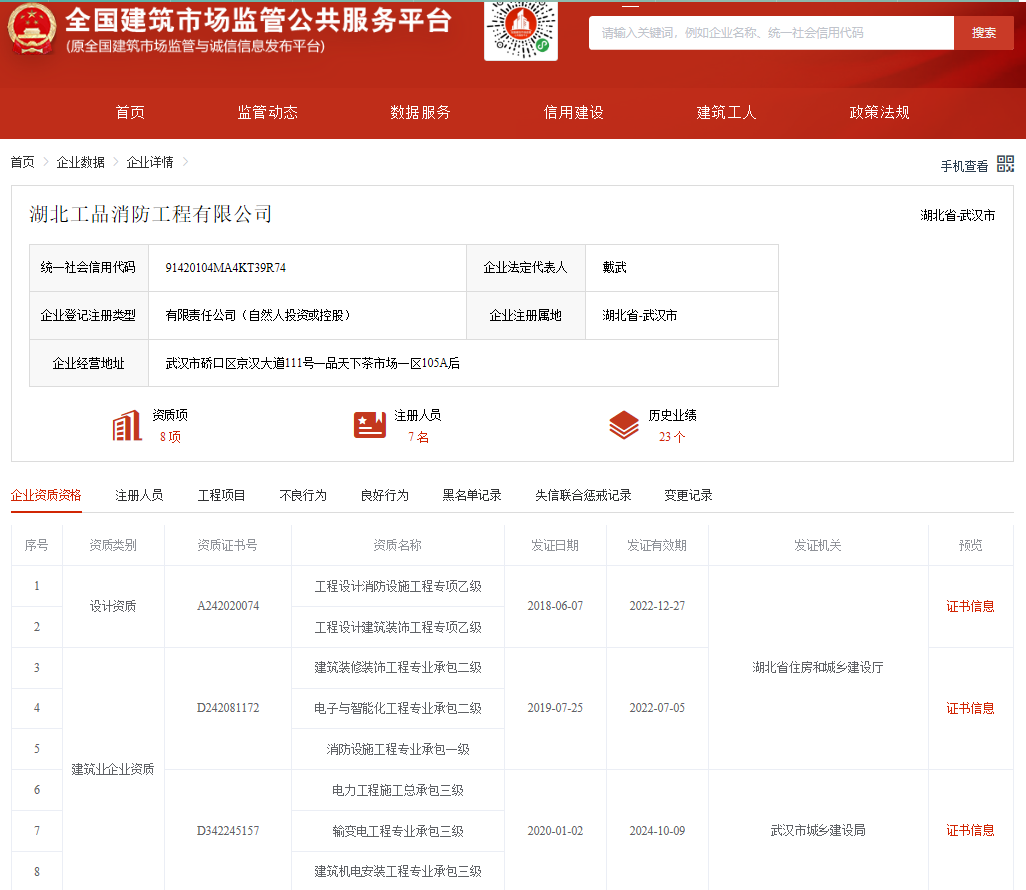Click 消防设施工程专业承包一级 qualification
1026x890 pixels.
398,749
